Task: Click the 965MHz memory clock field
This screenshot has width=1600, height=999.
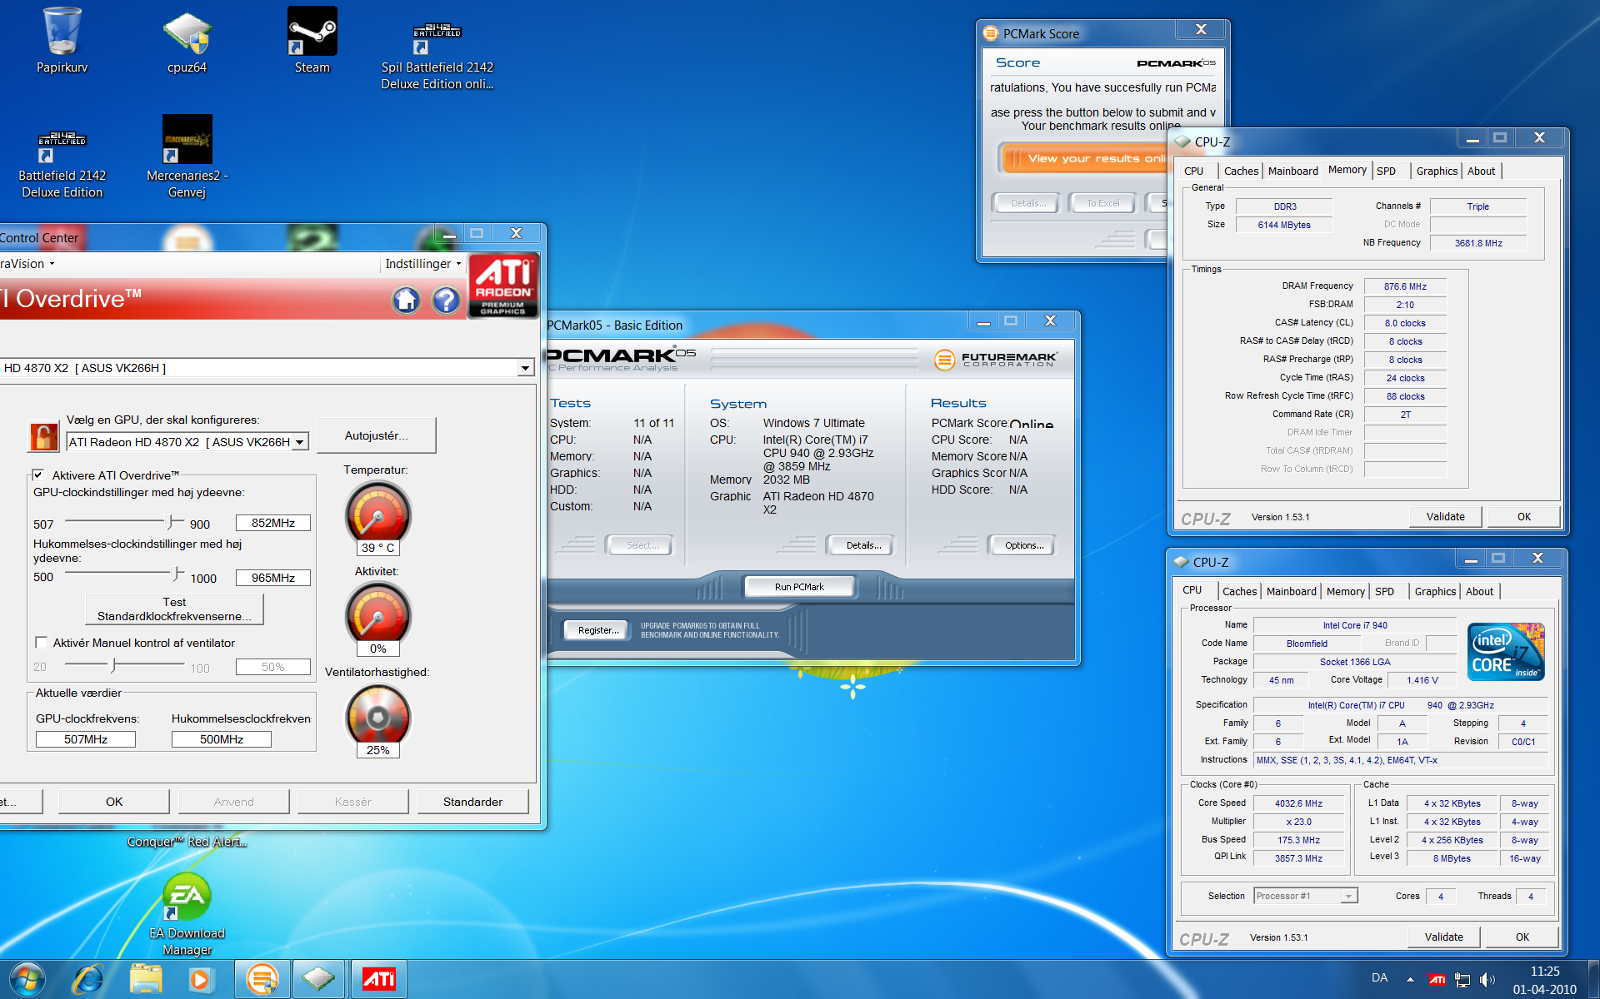Action: 273,578
